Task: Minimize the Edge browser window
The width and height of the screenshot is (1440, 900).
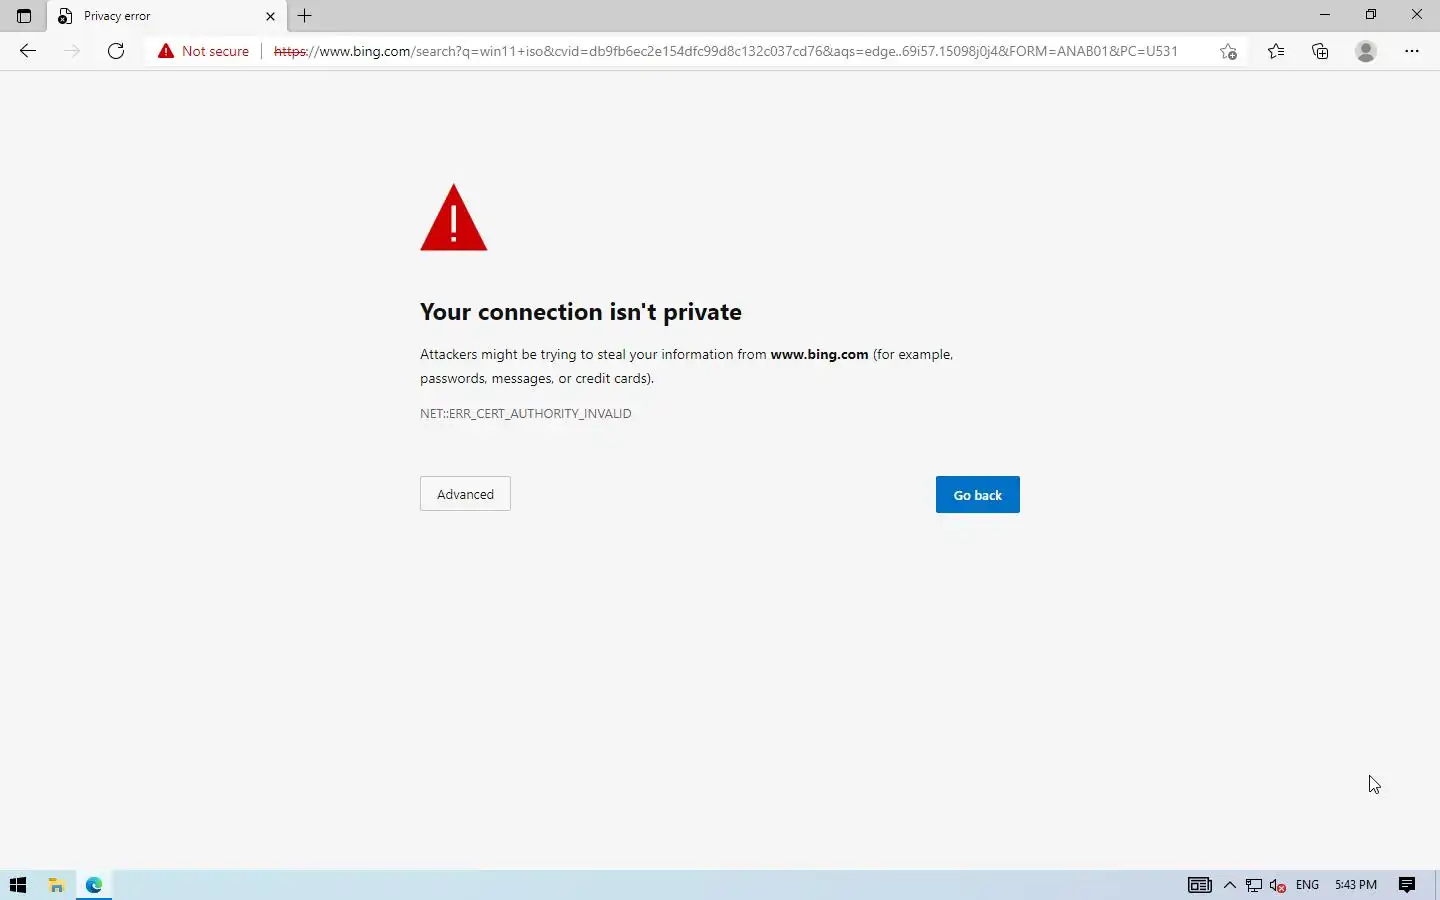Action: click(1325, 15)
